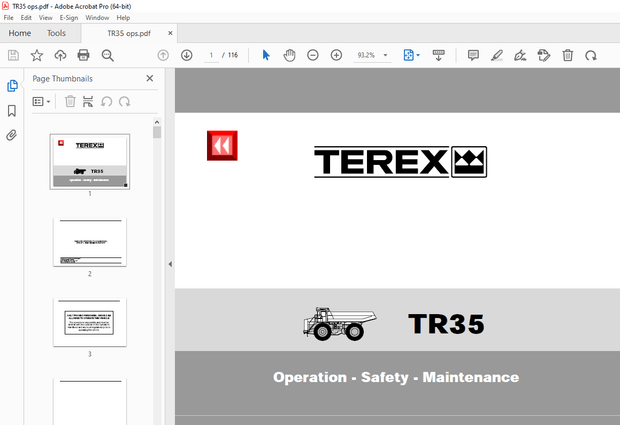Click the Save file icon

[x=13, y=55]
